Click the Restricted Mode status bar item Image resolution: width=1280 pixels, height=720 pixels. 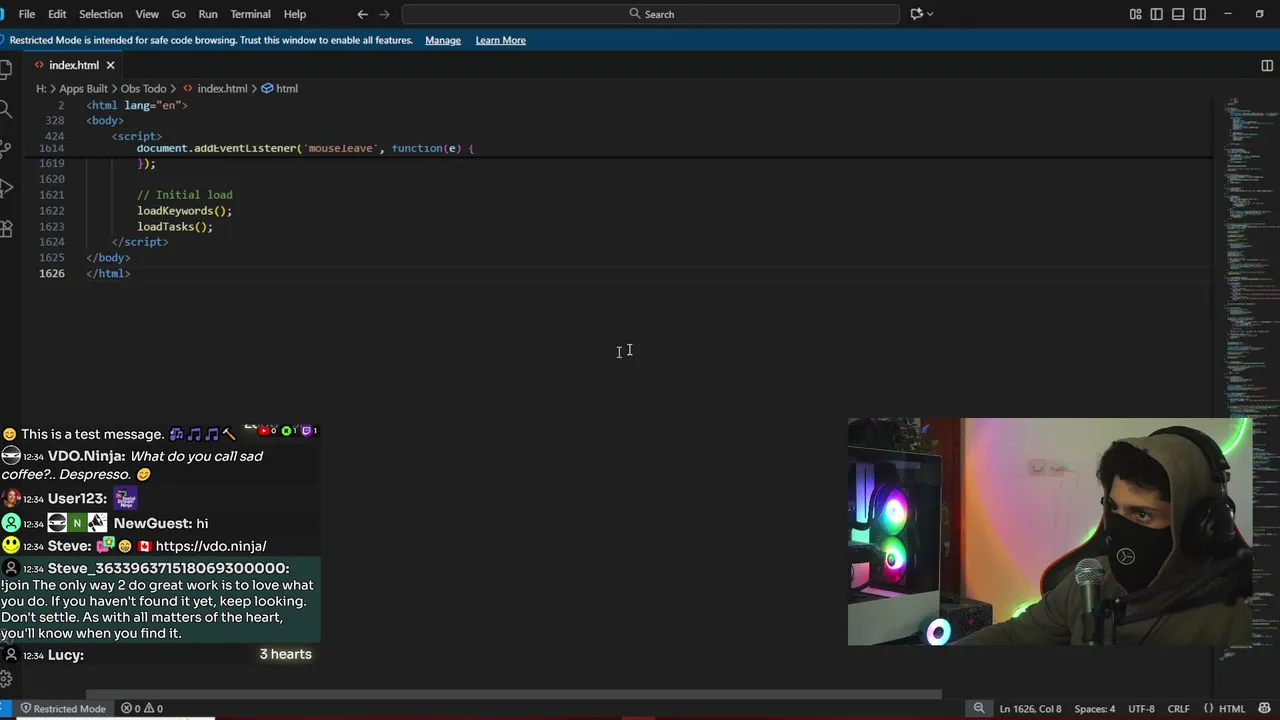62,708
